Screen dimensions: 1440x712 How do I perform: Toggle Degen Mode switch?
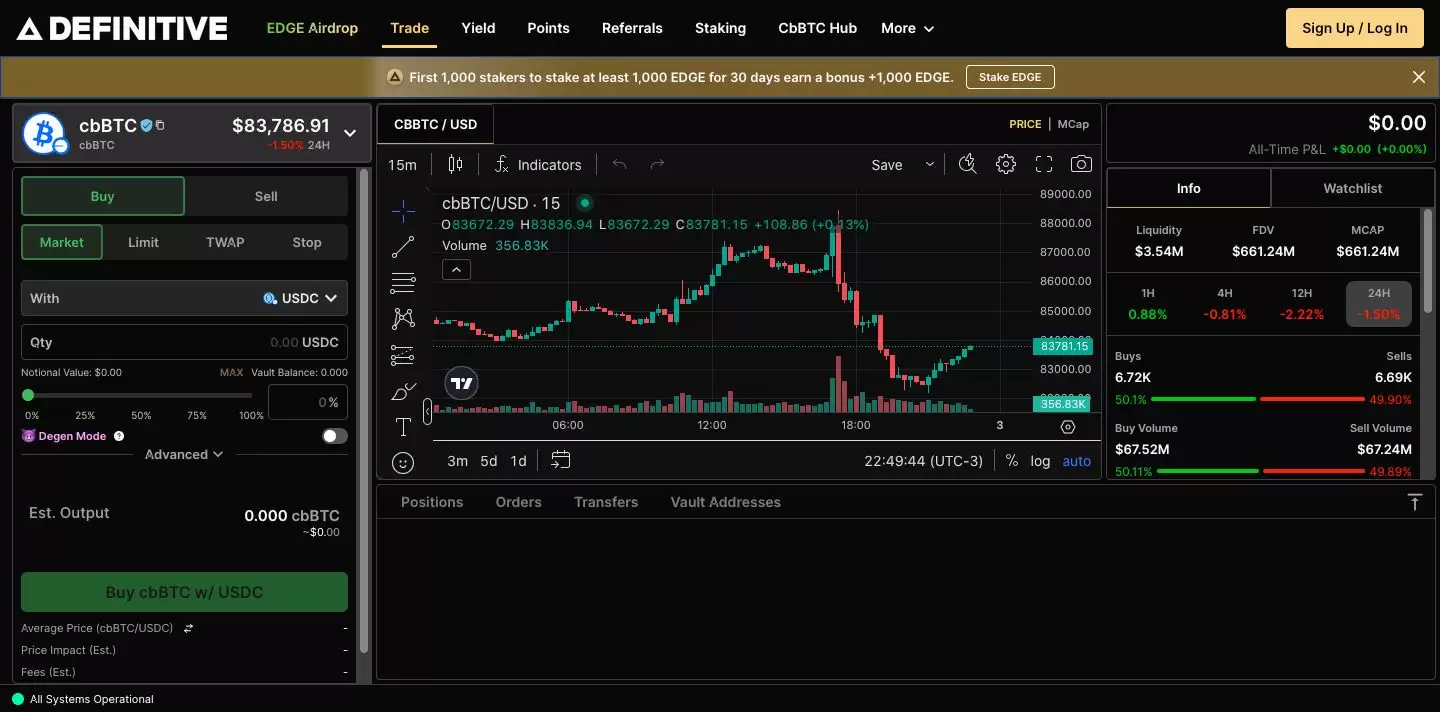point(335,436)
